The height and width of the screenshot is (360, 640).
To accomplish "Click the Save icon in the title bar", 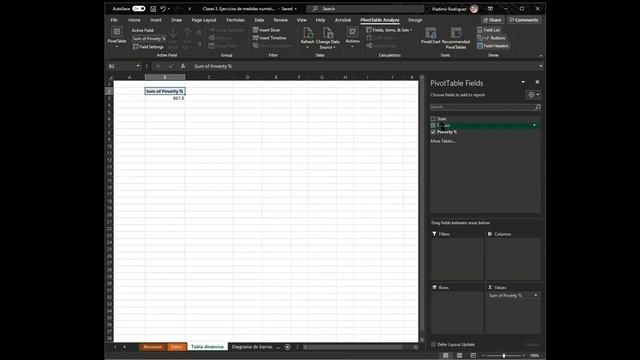I will coord(153,9).
